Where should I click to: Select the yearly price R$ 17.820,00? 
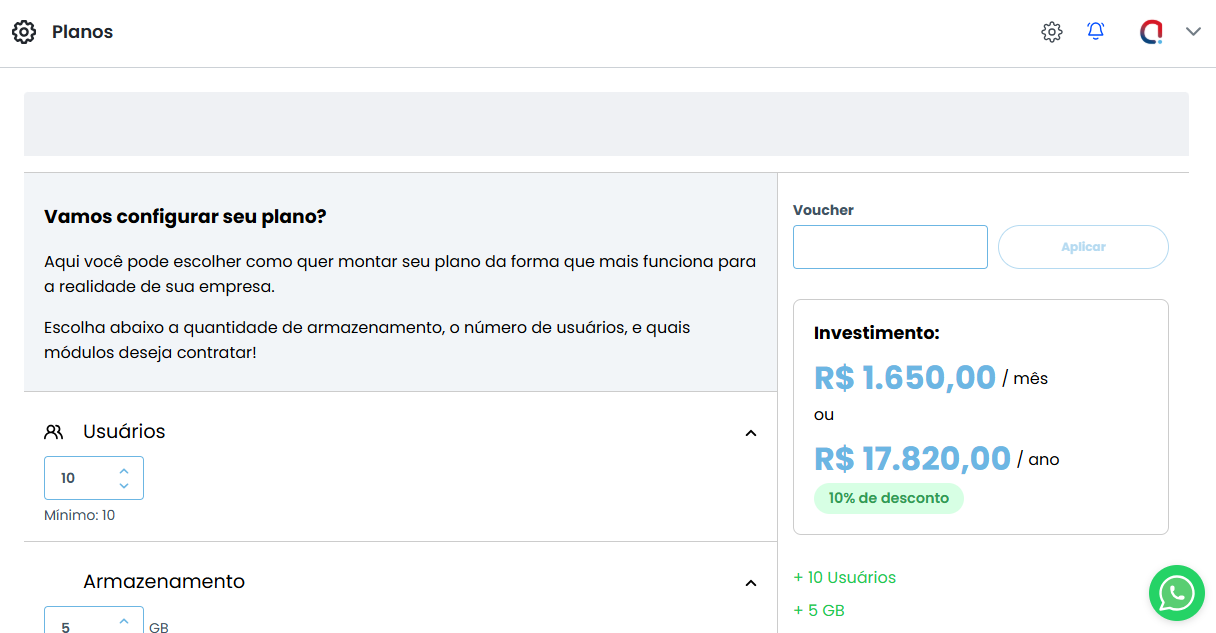pos(912,459)
